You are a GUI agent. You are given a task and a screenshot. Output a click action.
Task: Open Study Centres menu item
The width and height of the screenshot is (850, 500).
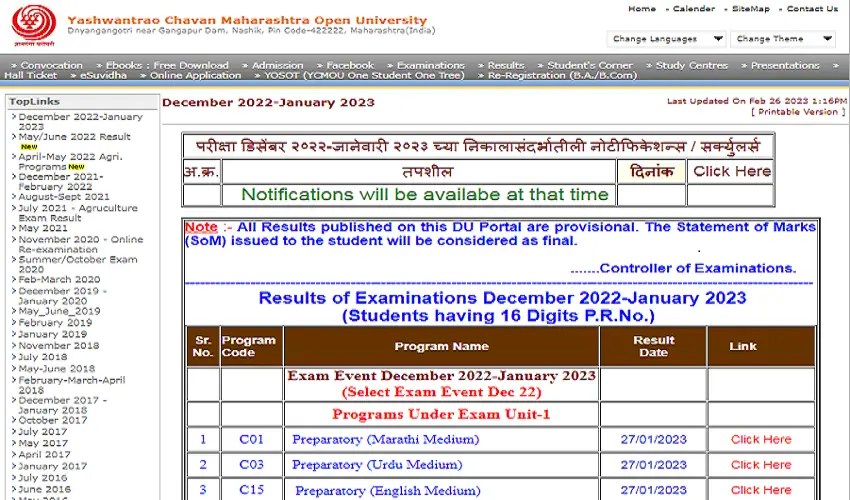[691, 65]
